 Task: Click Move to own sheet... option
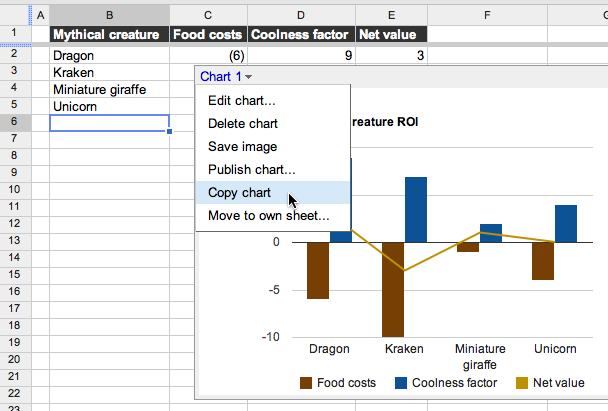268,215
